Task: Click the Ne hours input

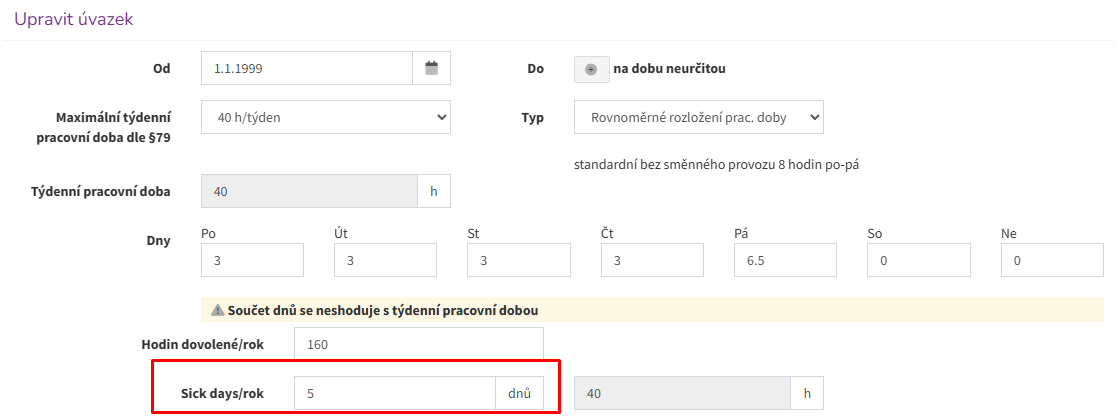Action: click(x=1052, y=260)
